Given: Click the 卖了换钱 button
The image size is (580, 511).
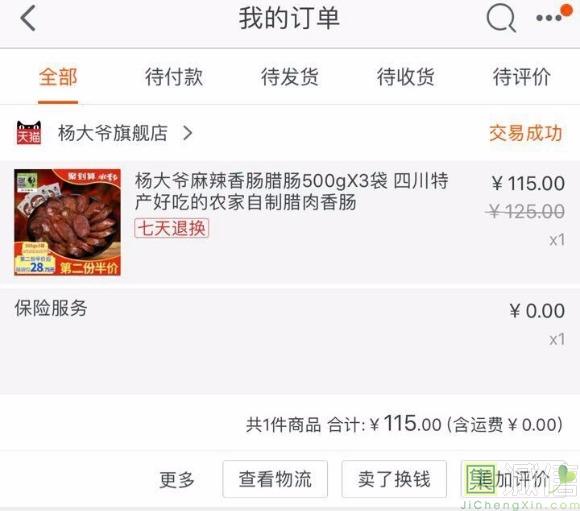Looking at the screenshot, I should (x=394, y=479).
